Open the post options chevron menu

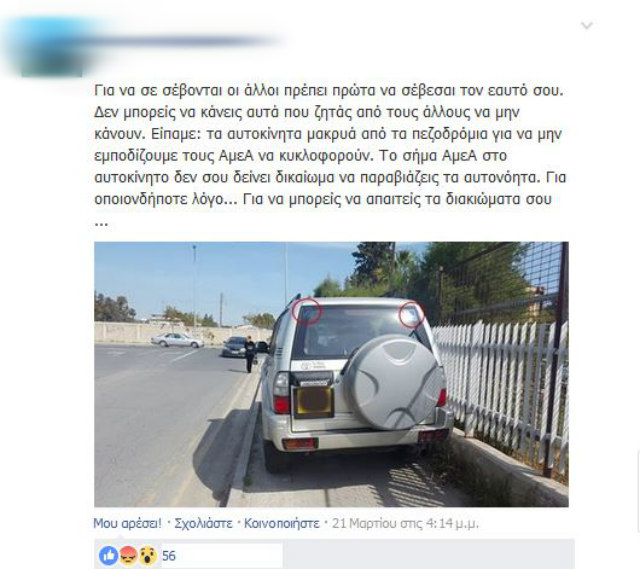587,26
